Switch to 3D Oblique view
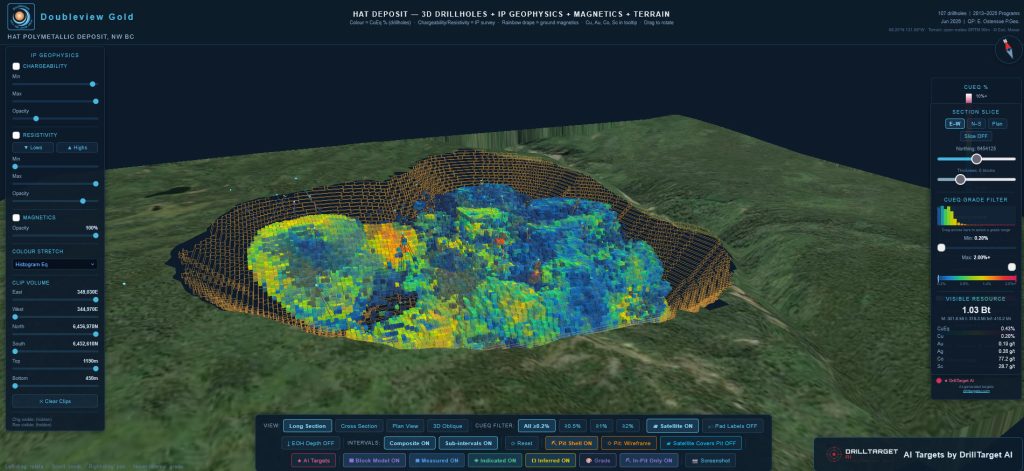The height and width of the screenshot is (471, 1024). tap(447, 426)
